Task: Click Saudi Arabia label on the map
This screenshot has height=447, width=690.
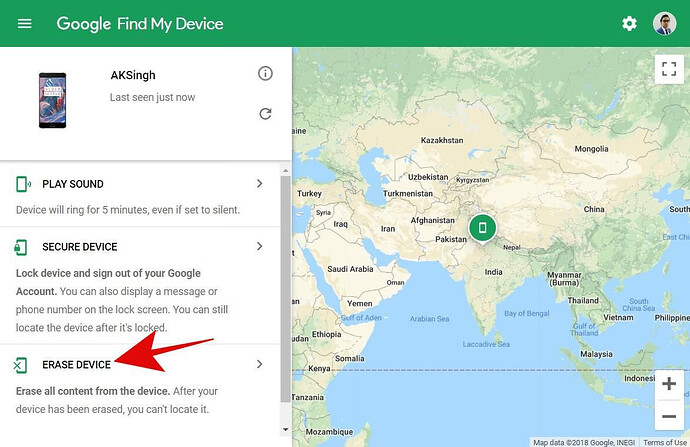Action: [x=350, y=269]
